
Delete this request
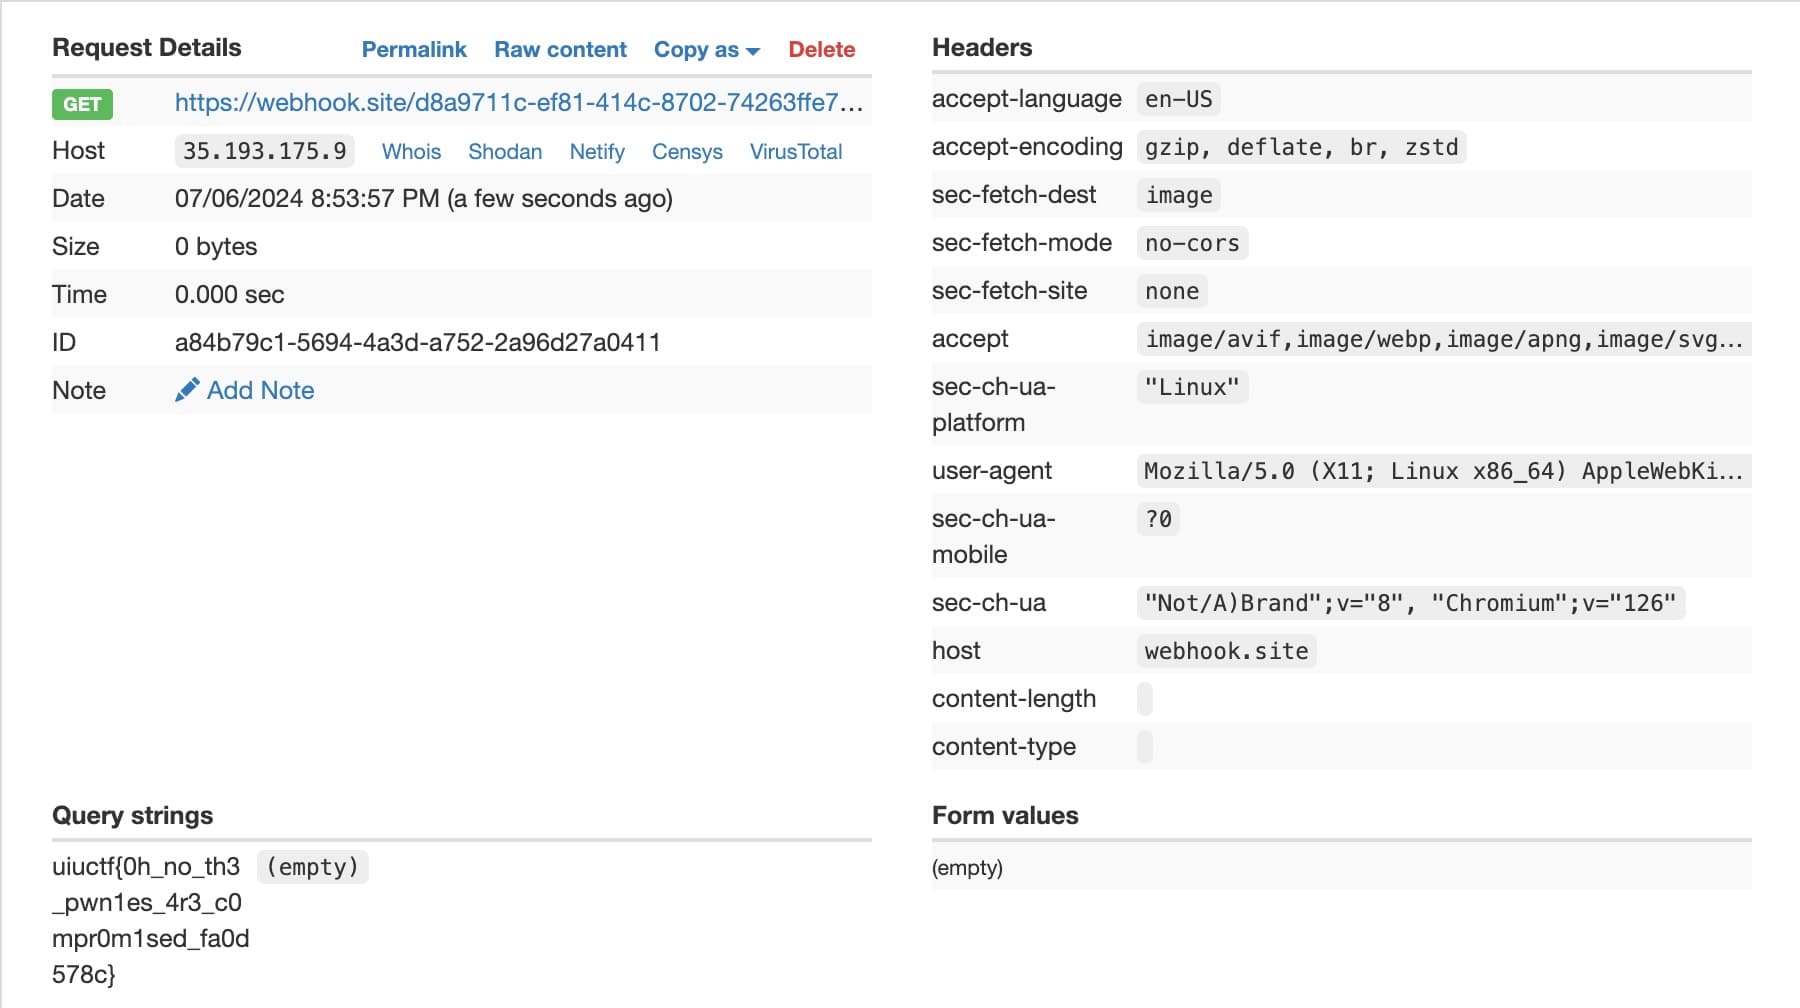(x=821, y=50)
